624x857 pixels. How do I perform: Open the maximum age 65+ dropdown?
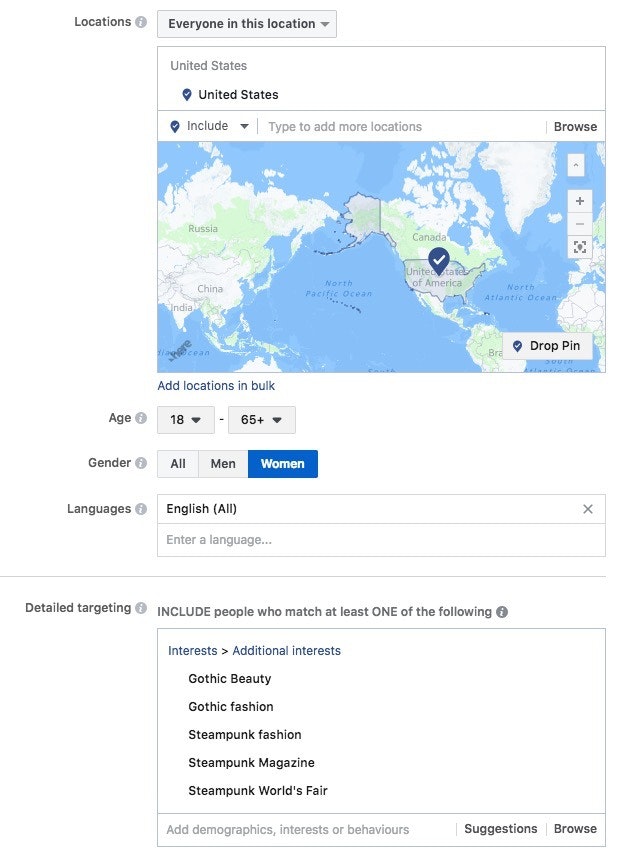tap(261, 420)
